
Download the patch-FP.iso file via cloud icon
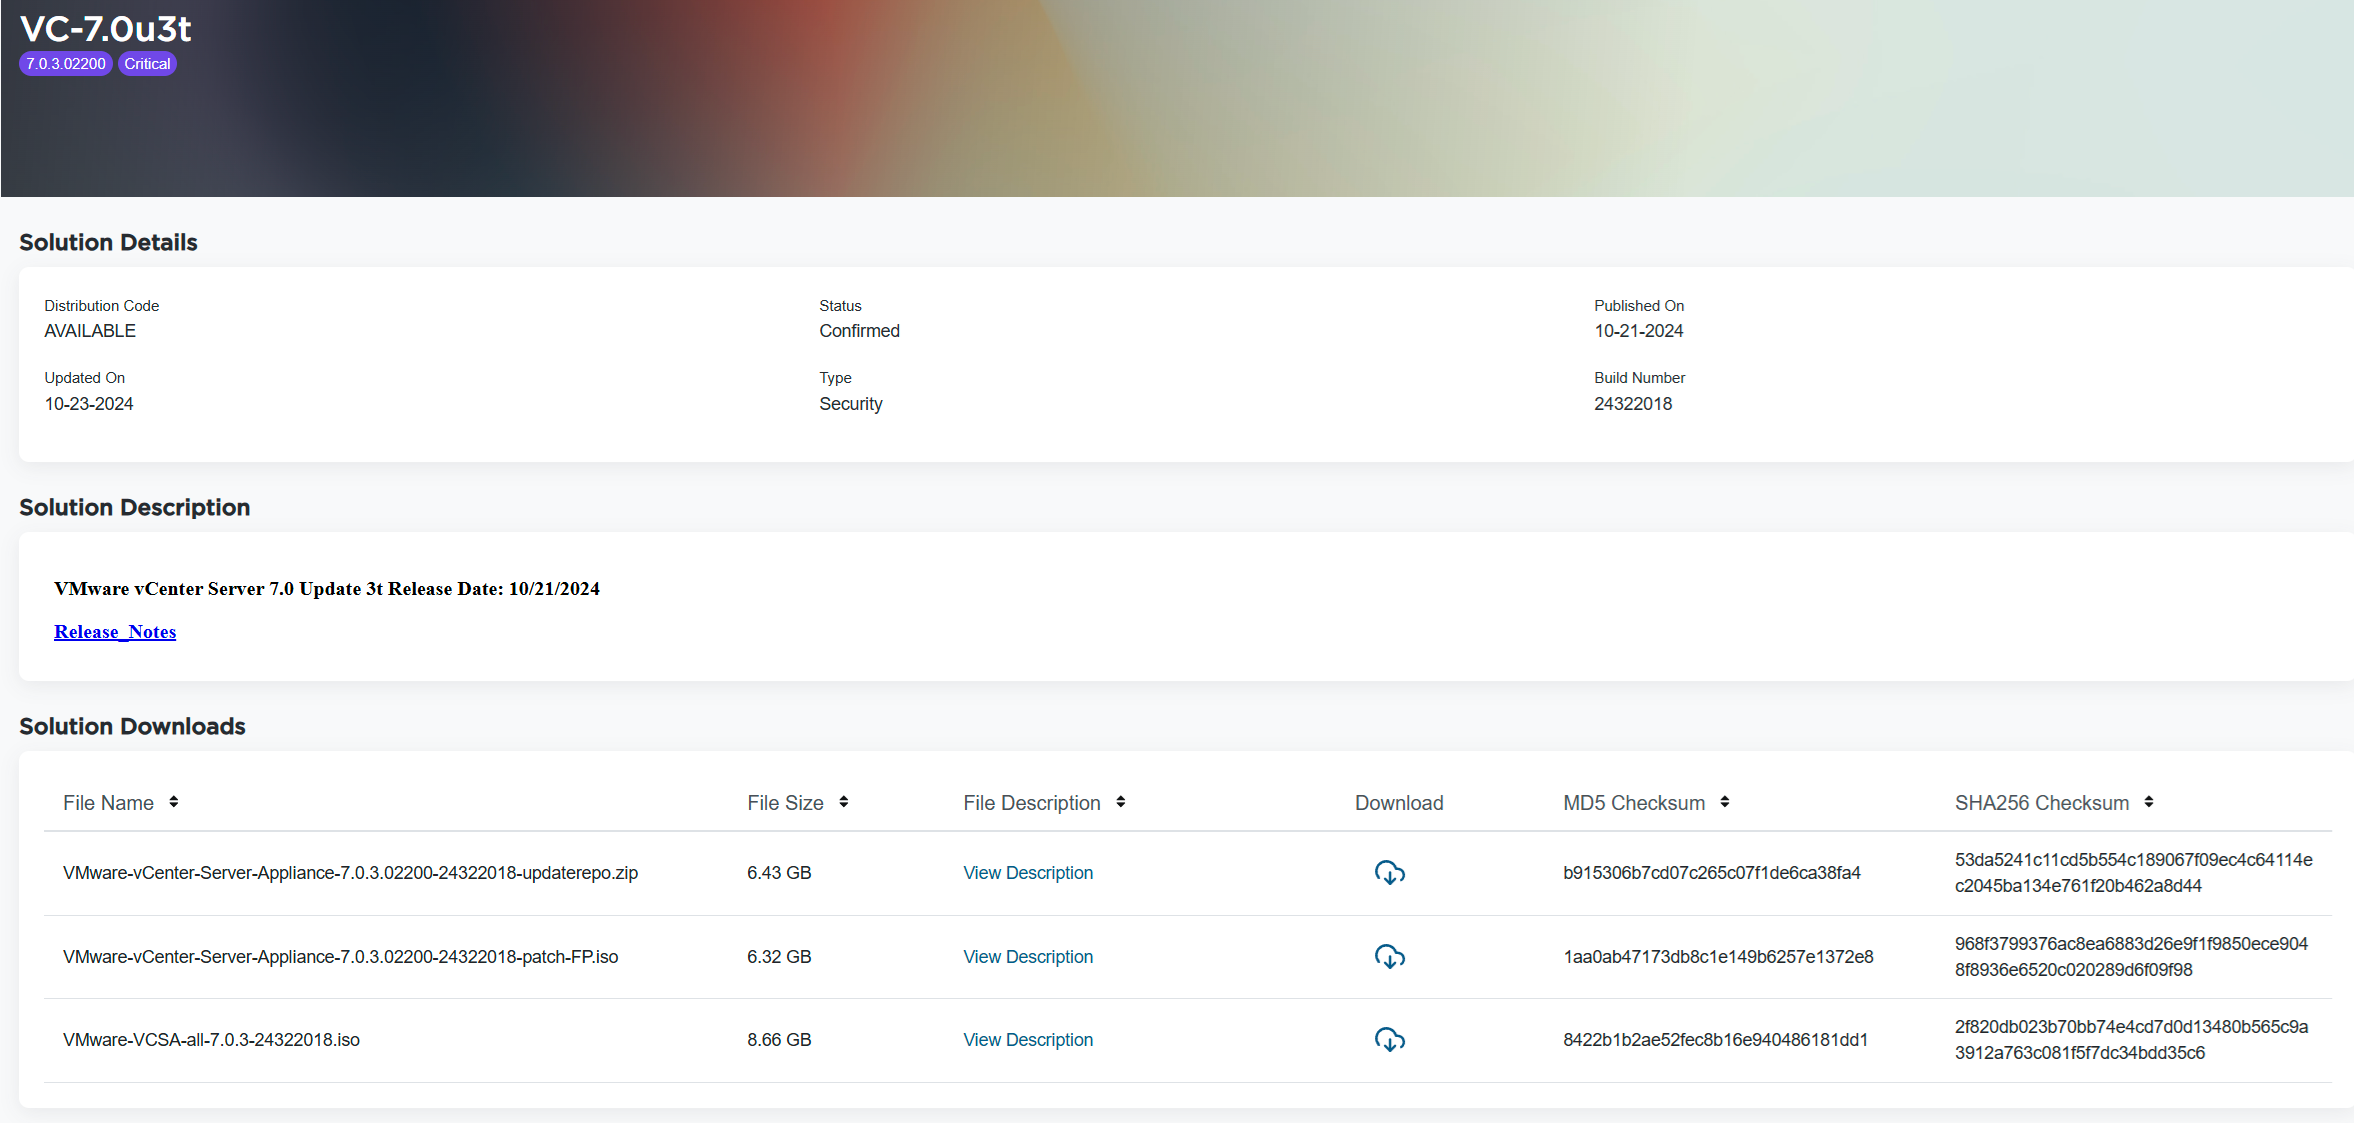point(1389,957)
